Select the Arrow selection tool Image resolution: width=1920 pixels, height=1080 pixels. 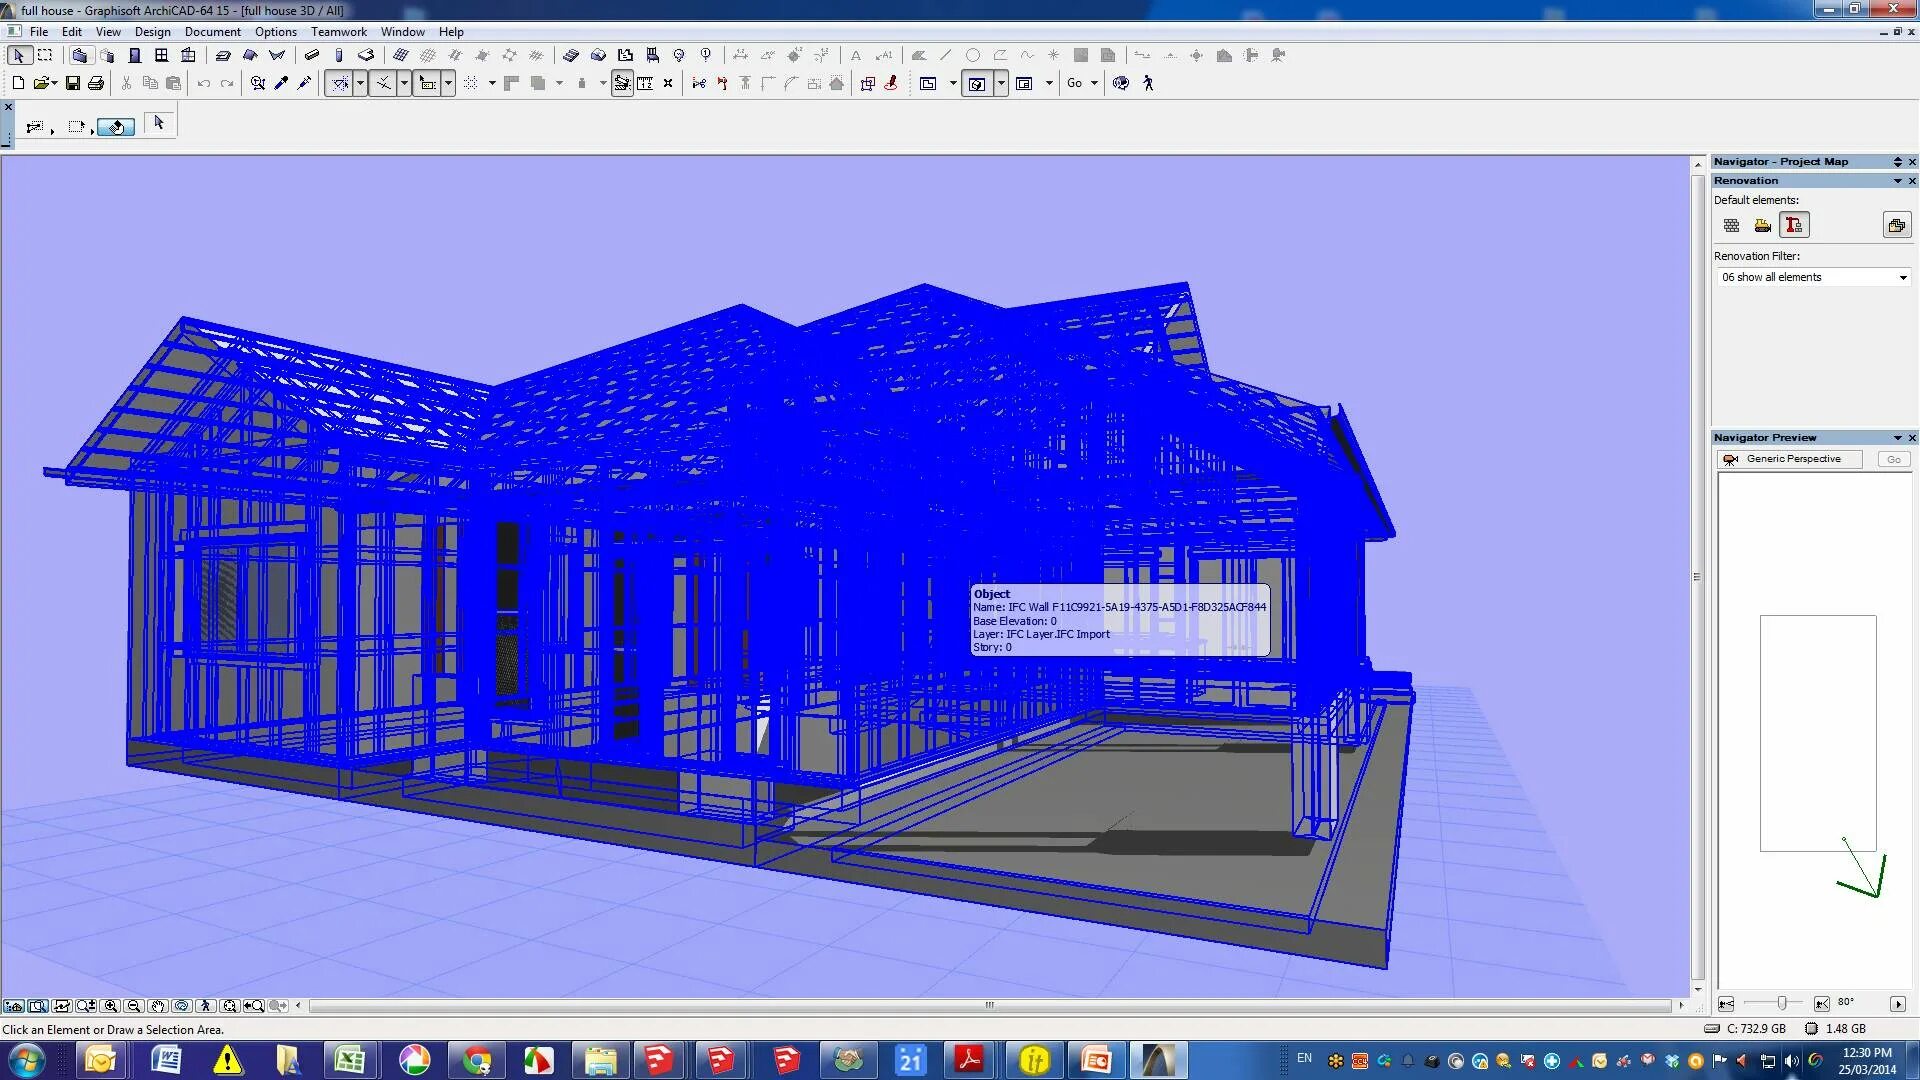pos(19,56)
